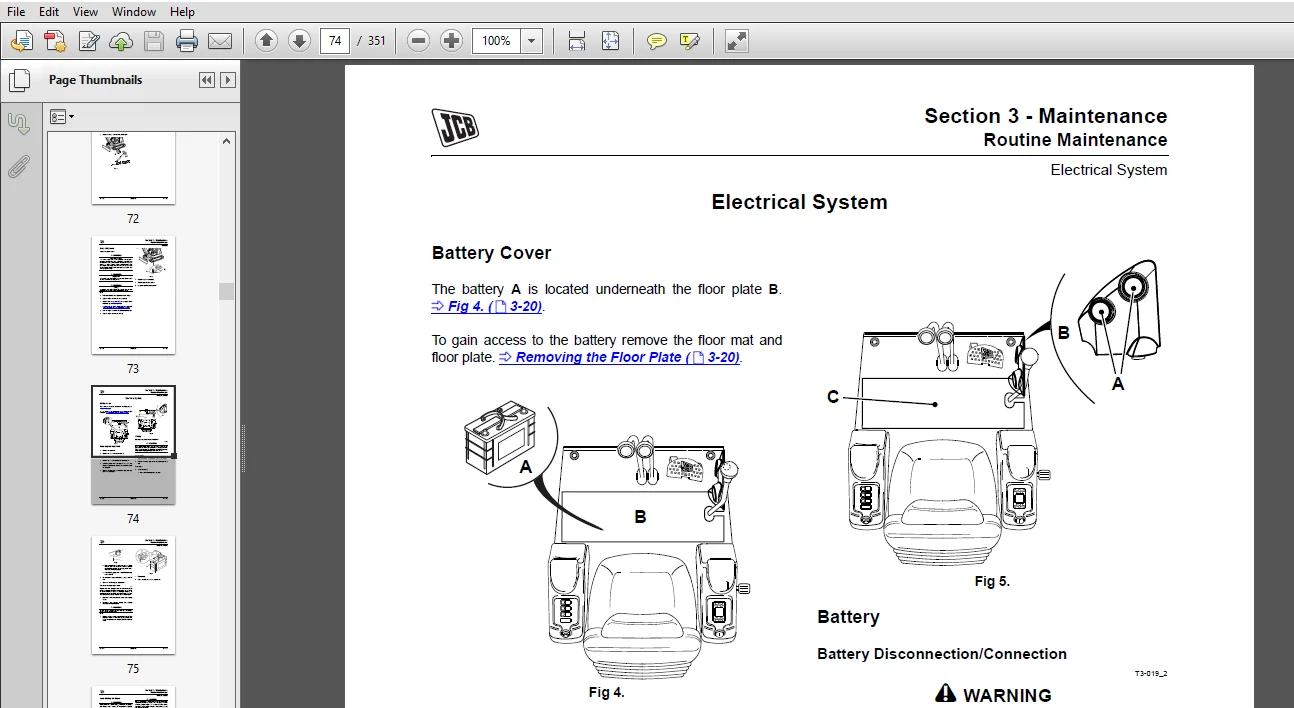The image size is (1294, 708).
Task: Select the page 73 thumbnail
Action: (x=133, y=295)
